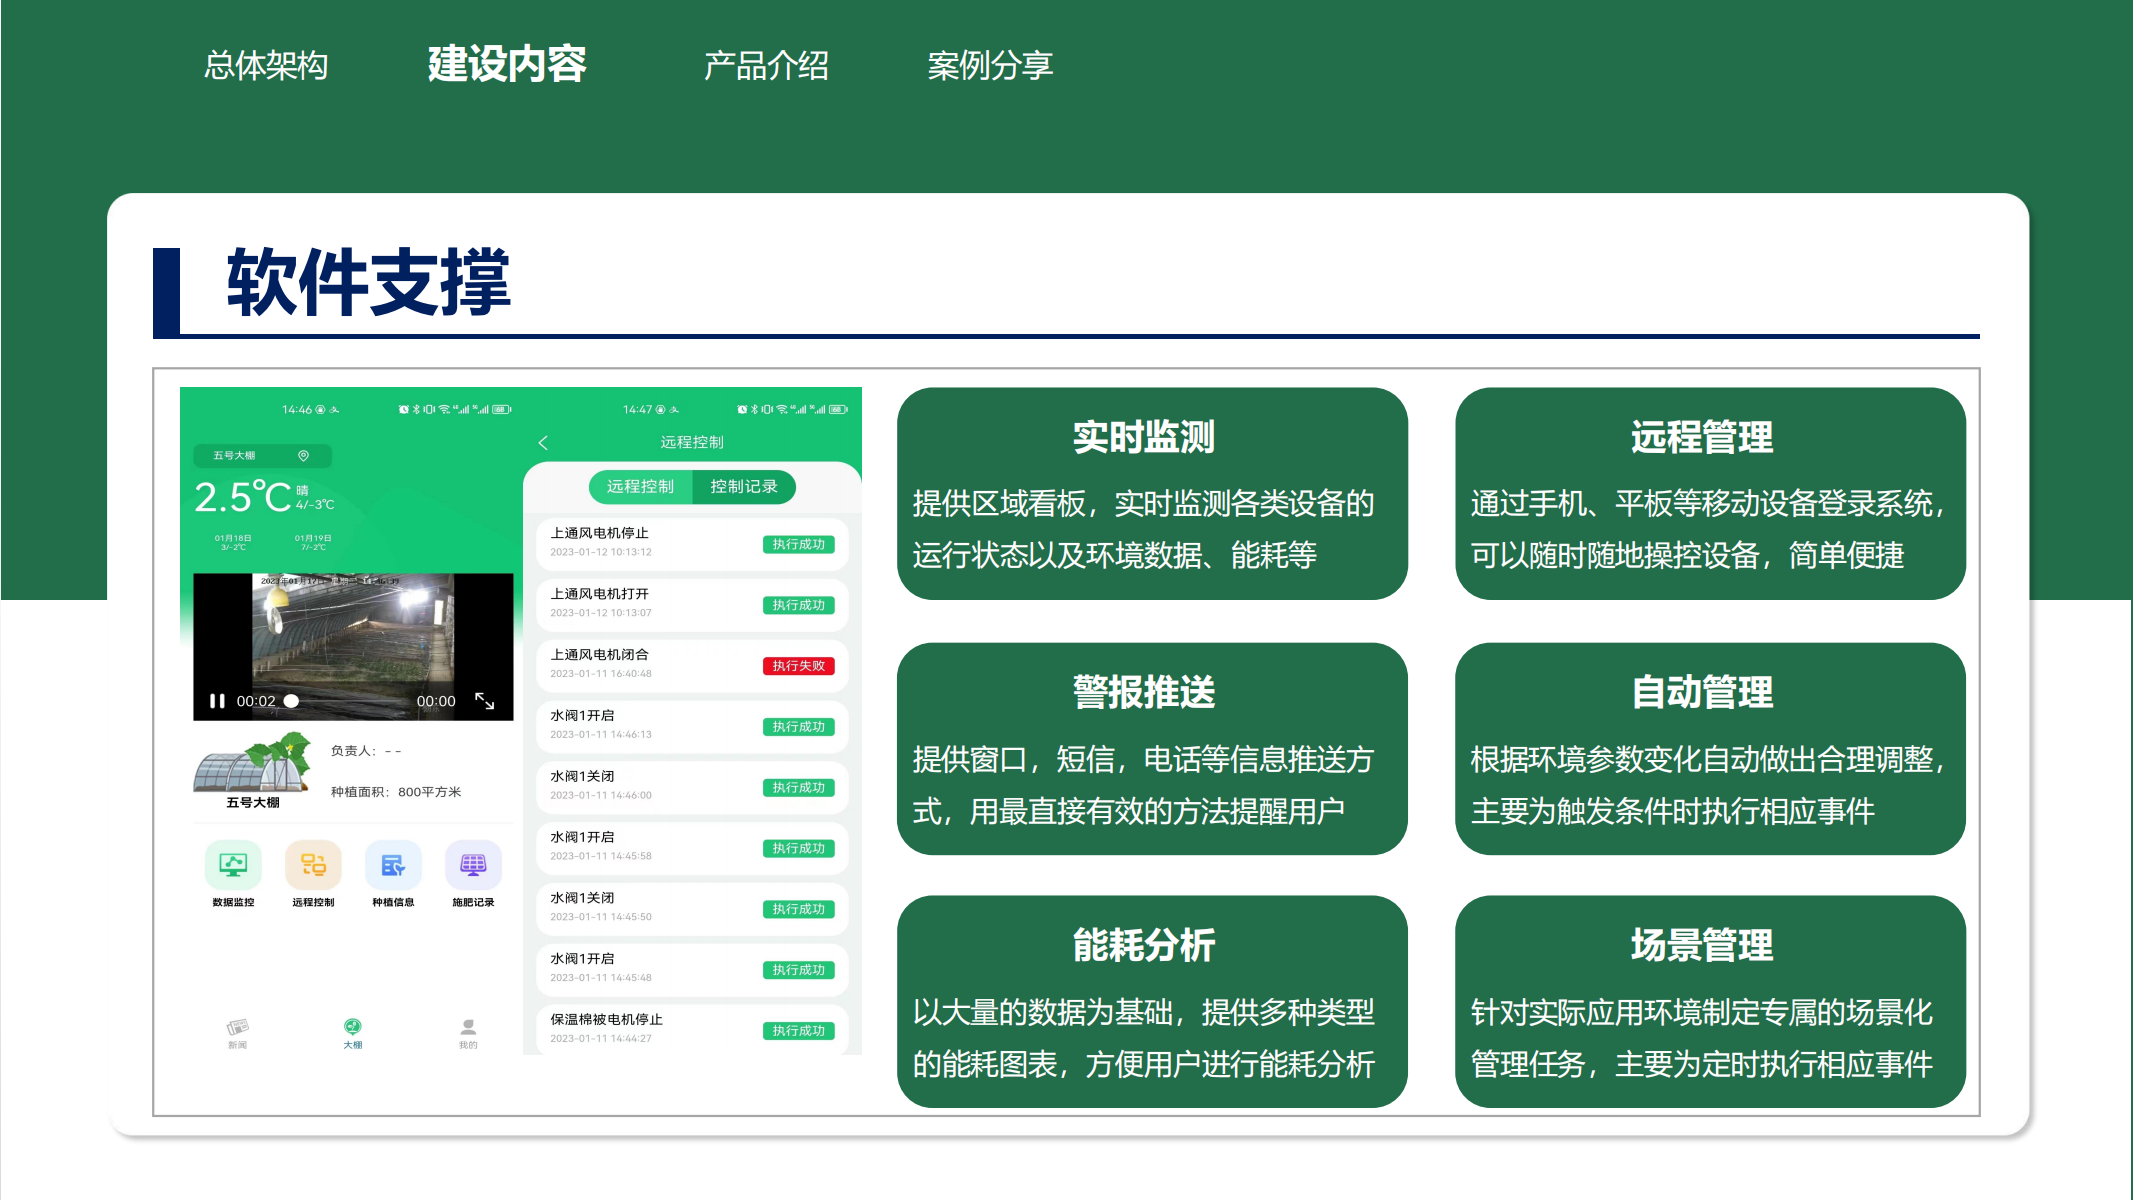Open the 种植信息 planting info icon
Screen dimensions: 2133x1200
pyautogui.click(x=393, y=865)
